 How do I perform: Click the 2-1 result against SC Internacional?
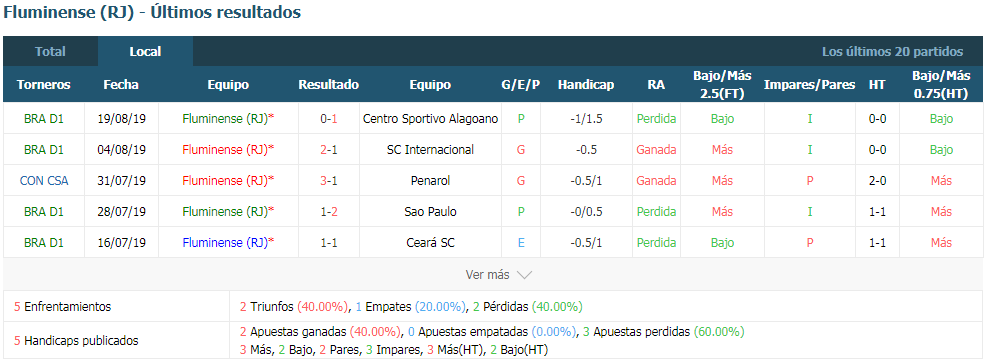(x=329, y=150)
